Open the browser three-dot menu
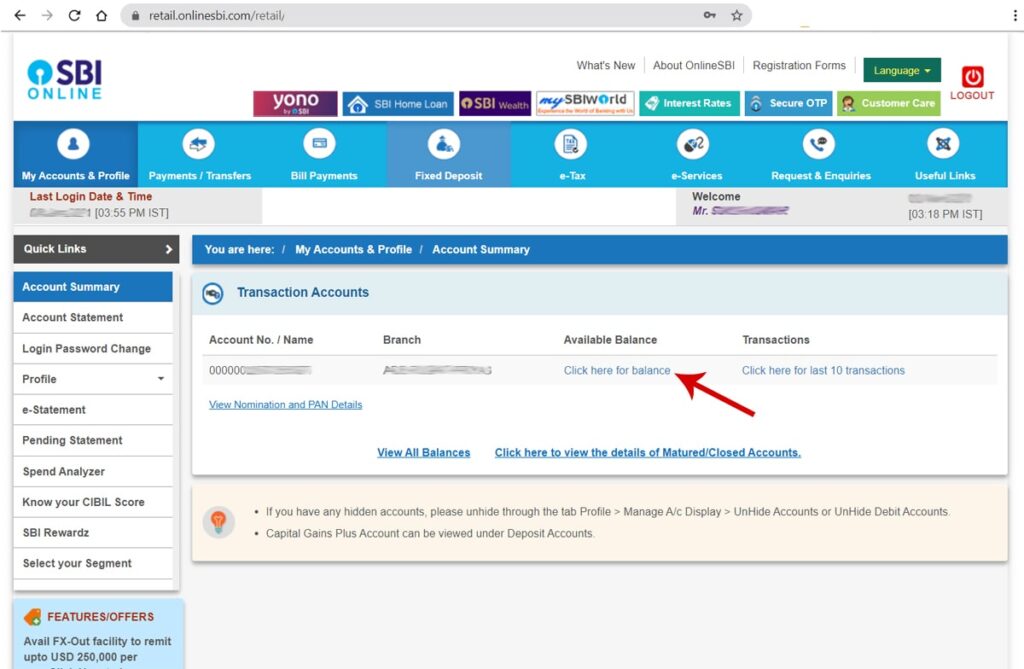Screen dimensions: 1024x669 point(1014,15)
